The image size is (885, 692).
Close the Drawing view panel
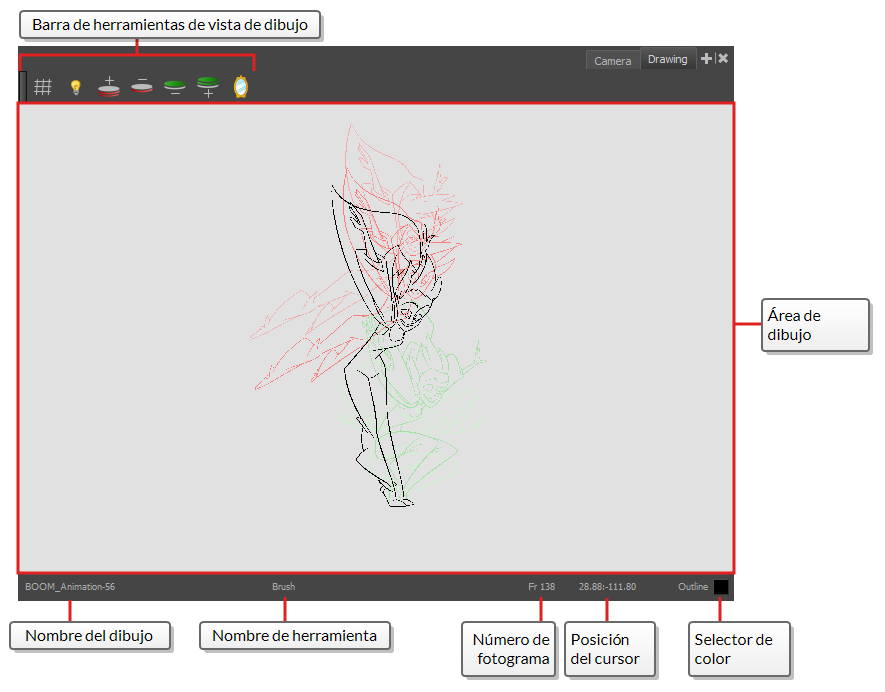click(723, 58)
